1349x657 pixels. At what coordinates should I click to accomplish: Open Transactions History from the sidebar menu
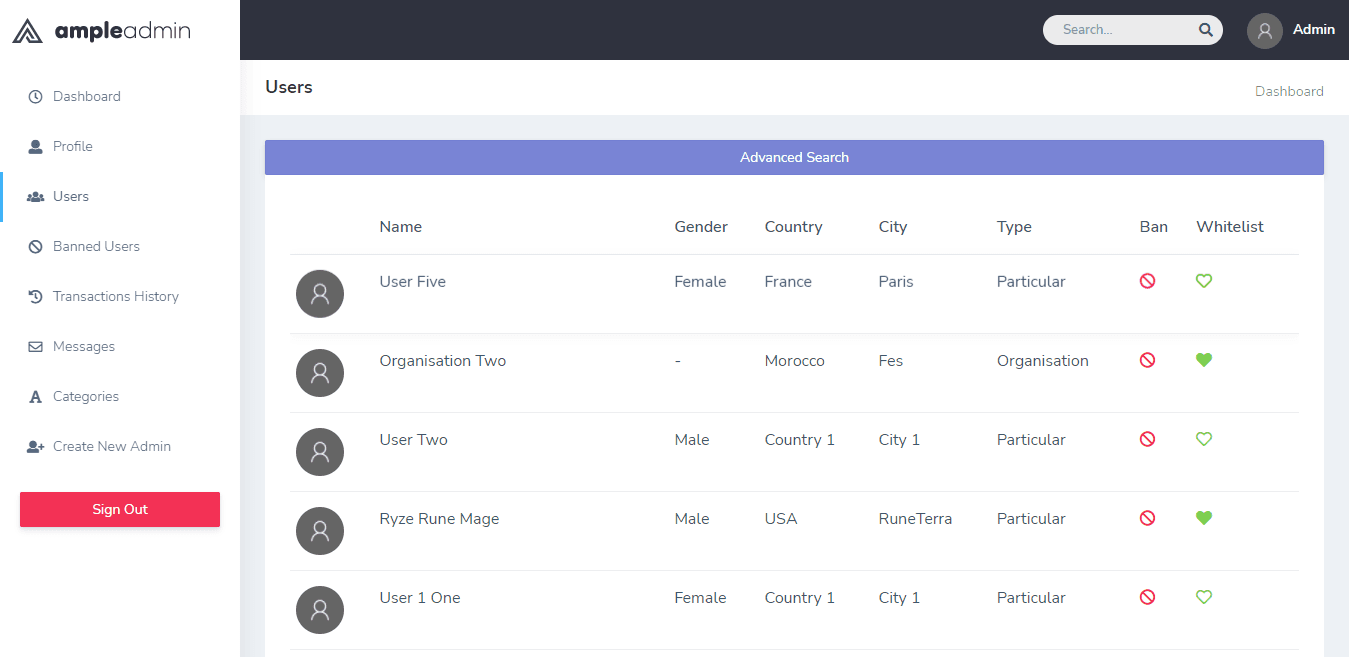pos(115,296)
